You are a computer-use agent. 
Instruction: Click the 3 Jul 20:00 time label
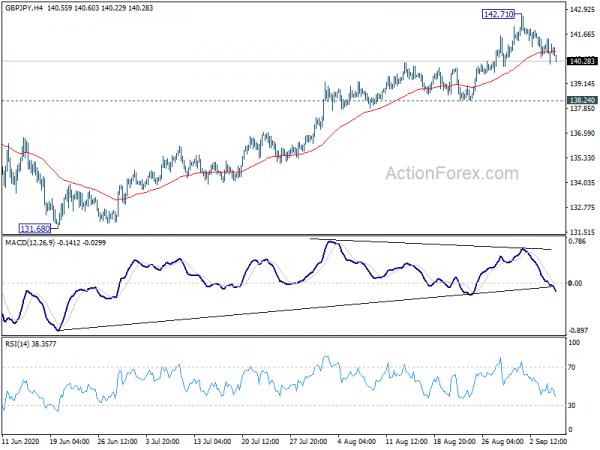click(162, 441)
